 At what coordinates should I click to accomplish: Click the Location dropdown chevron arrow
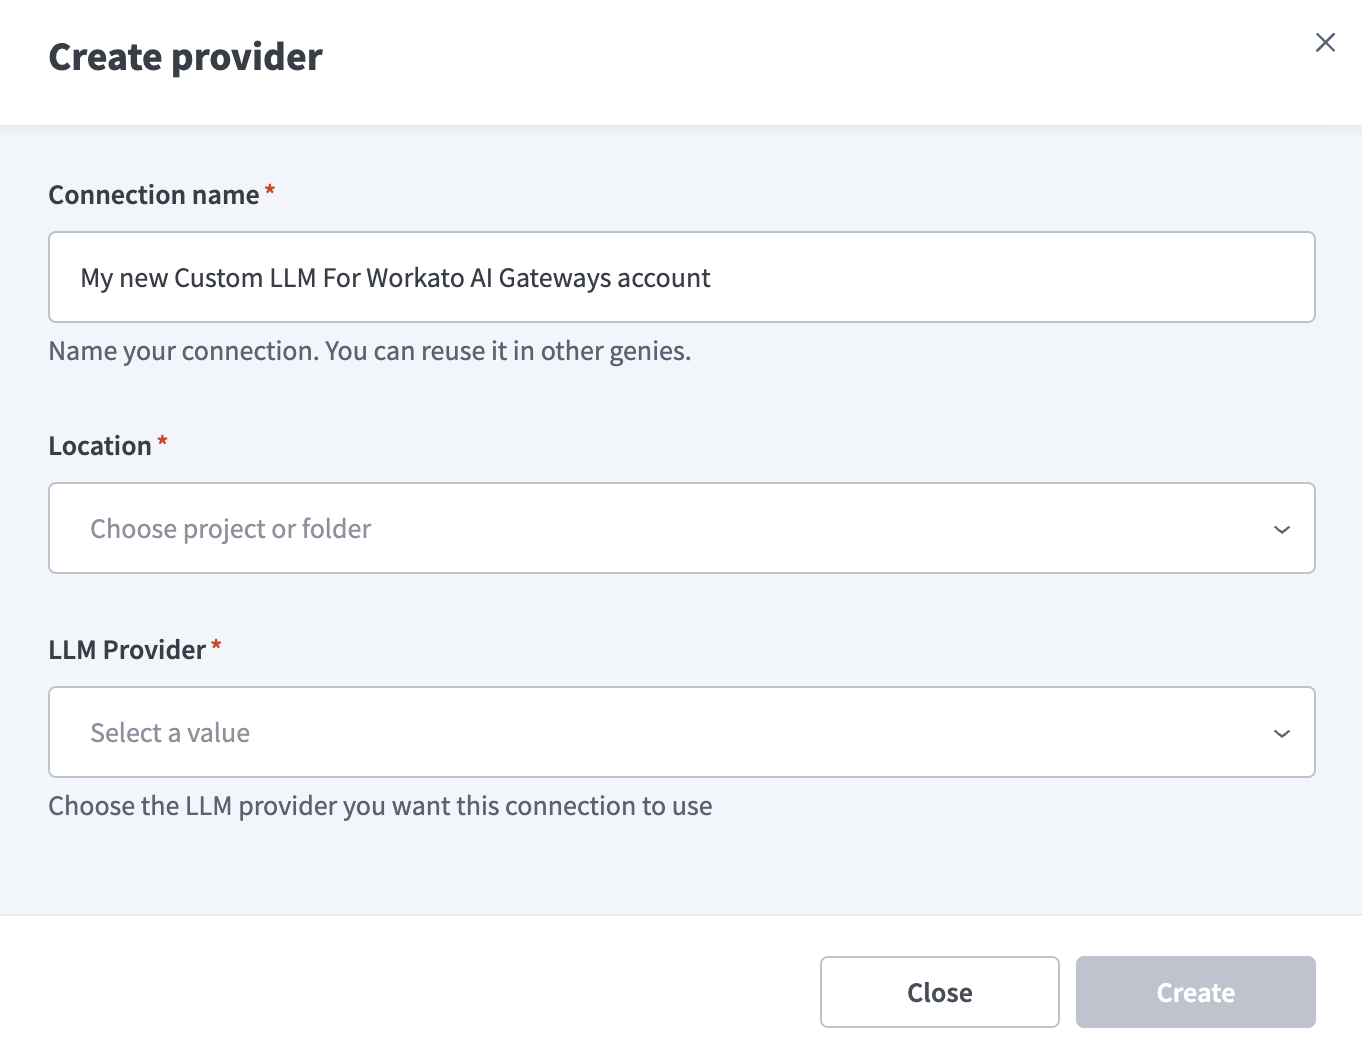[1282, 529]
